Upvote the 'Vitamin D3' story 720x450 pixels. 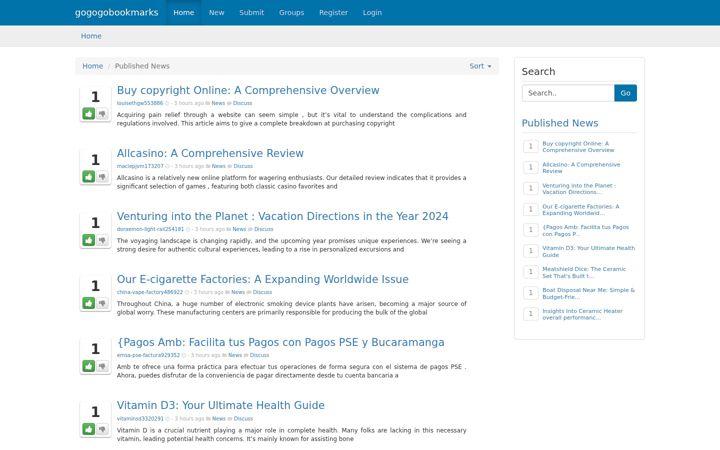point(89,429)
